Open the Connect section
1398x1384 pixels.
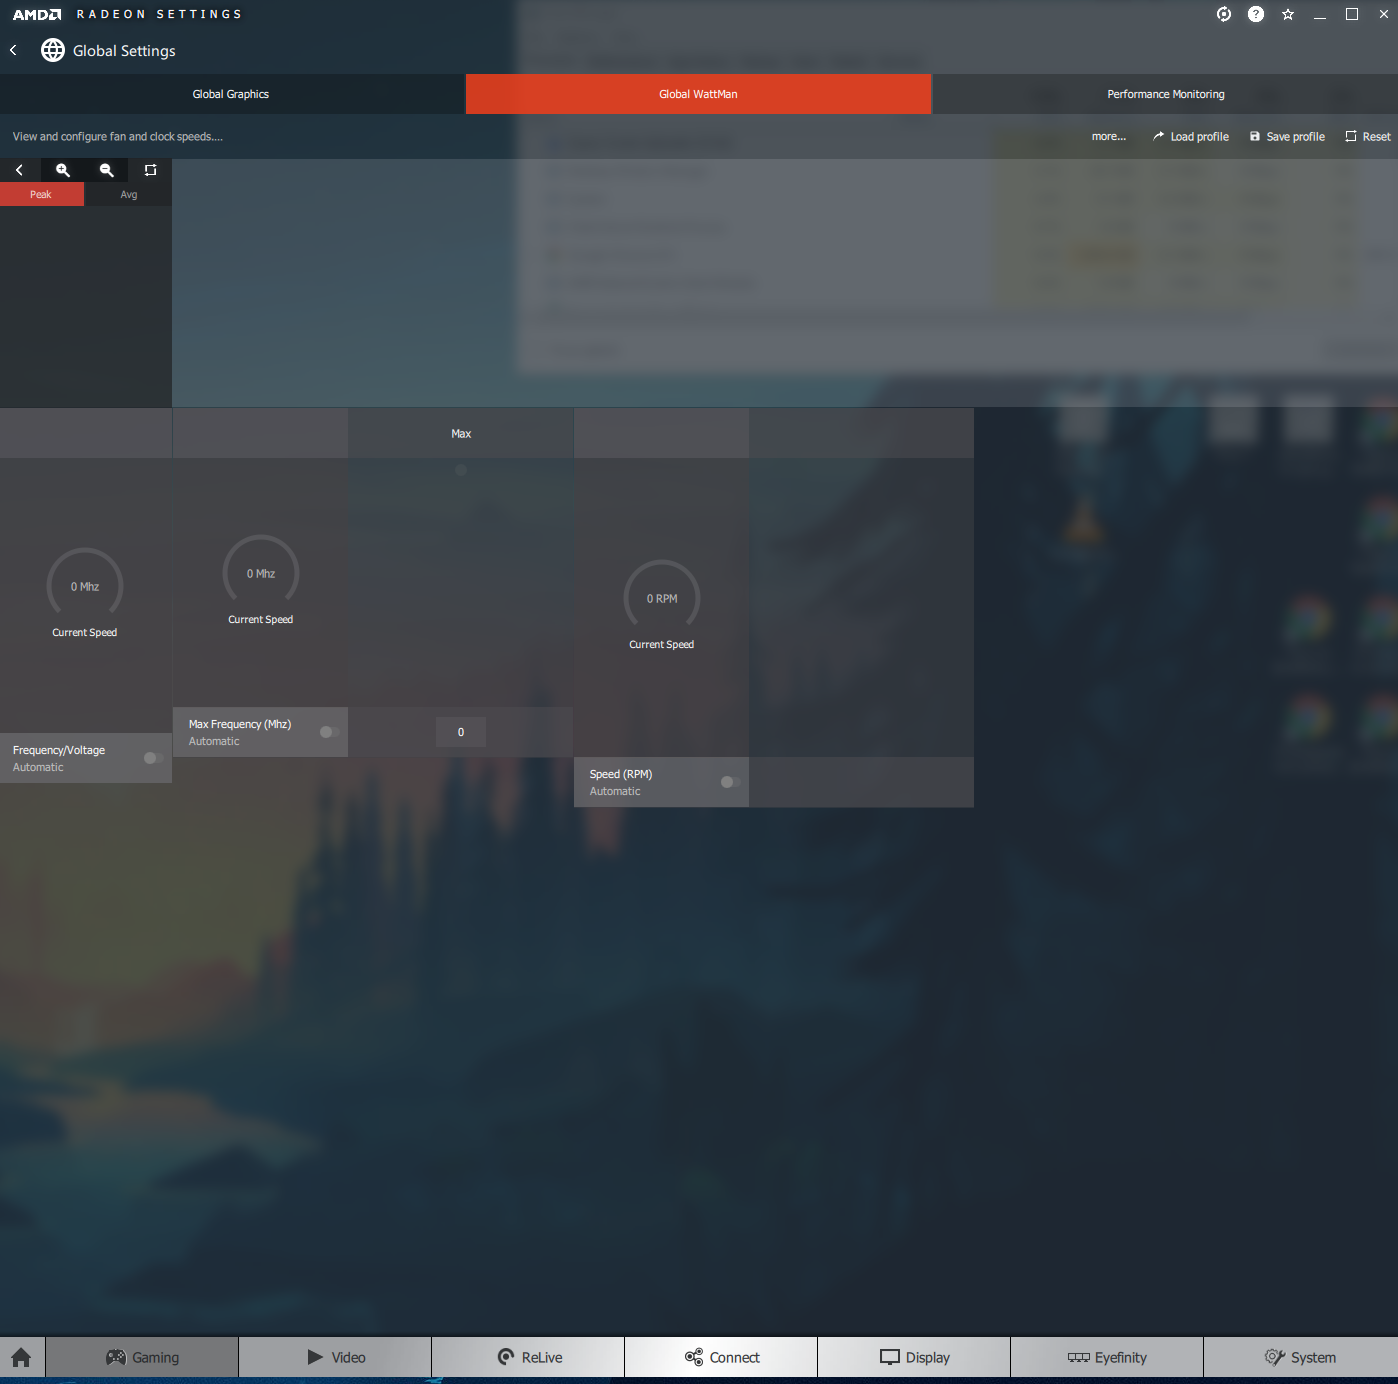721,1357
